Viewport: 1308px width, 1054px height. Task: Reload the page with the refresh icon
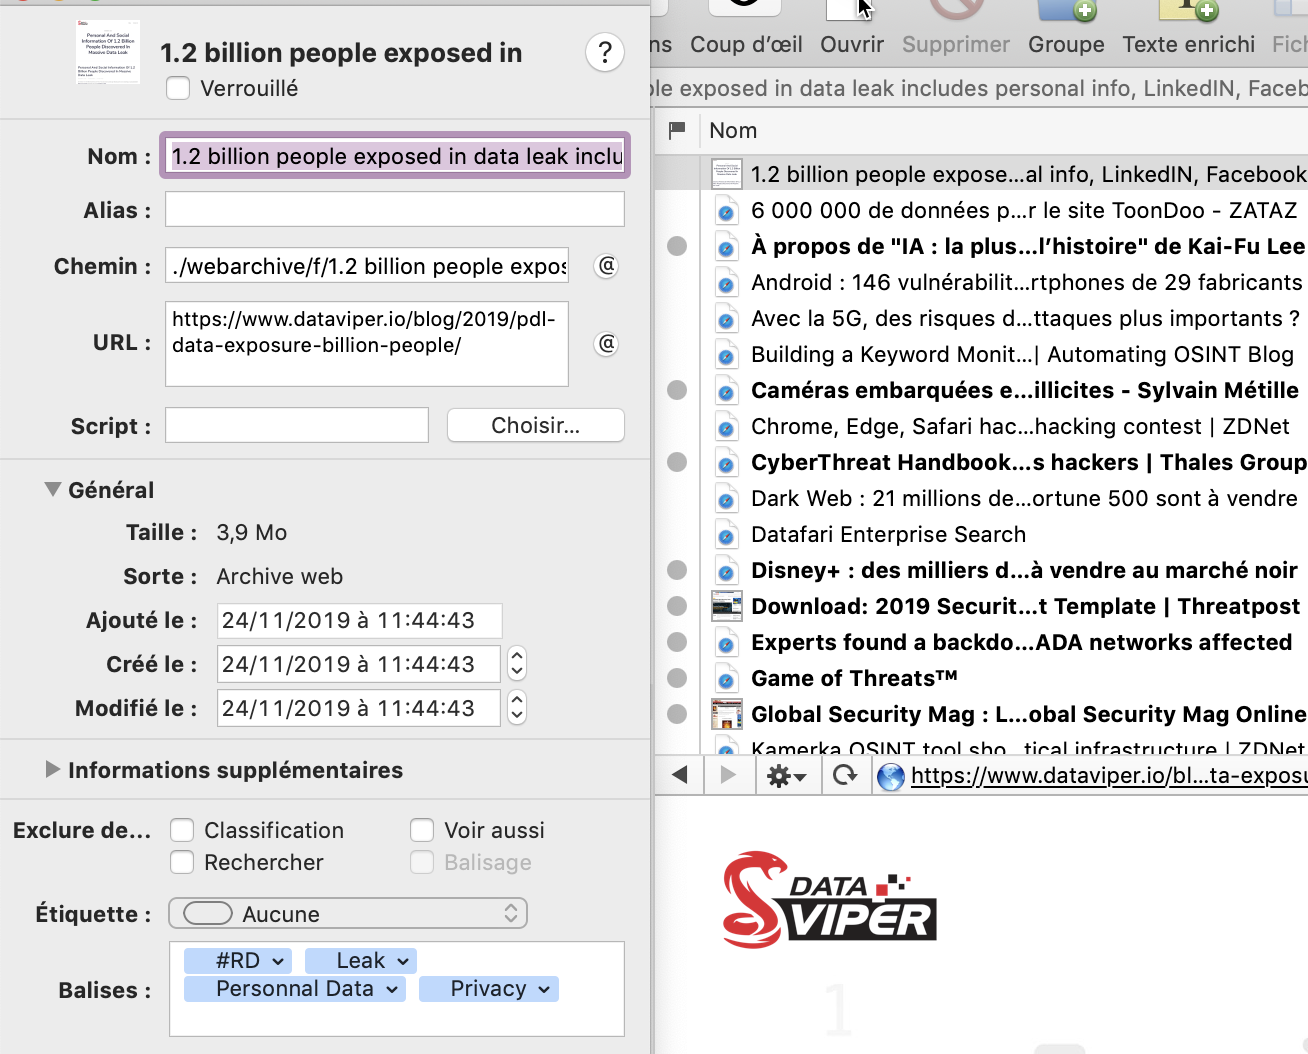pyautogui.click(x=845, y=775)
